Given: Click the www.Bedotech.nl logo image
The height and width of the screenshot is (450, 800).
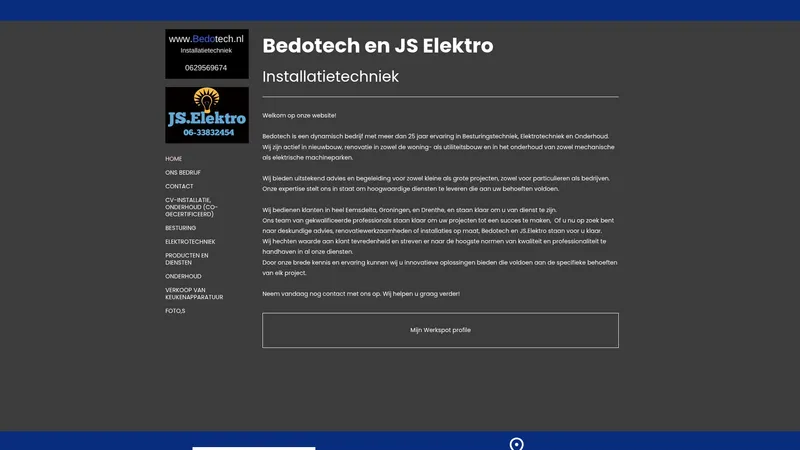Looking at the screenshot, I should tap(207, 54).
